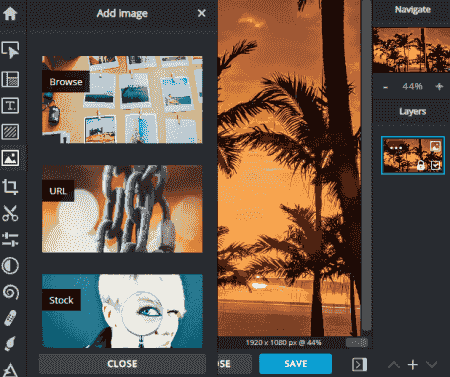Toggle the layer lock icon
The width and height of the screenshot is (450, 377).
pyautogui.click(x=421, y=165)
